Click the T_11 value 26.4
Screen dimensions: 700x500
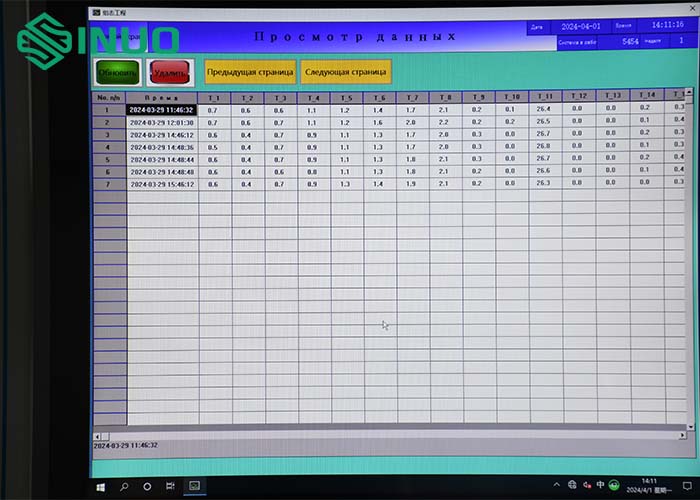(x=543, y=108)
